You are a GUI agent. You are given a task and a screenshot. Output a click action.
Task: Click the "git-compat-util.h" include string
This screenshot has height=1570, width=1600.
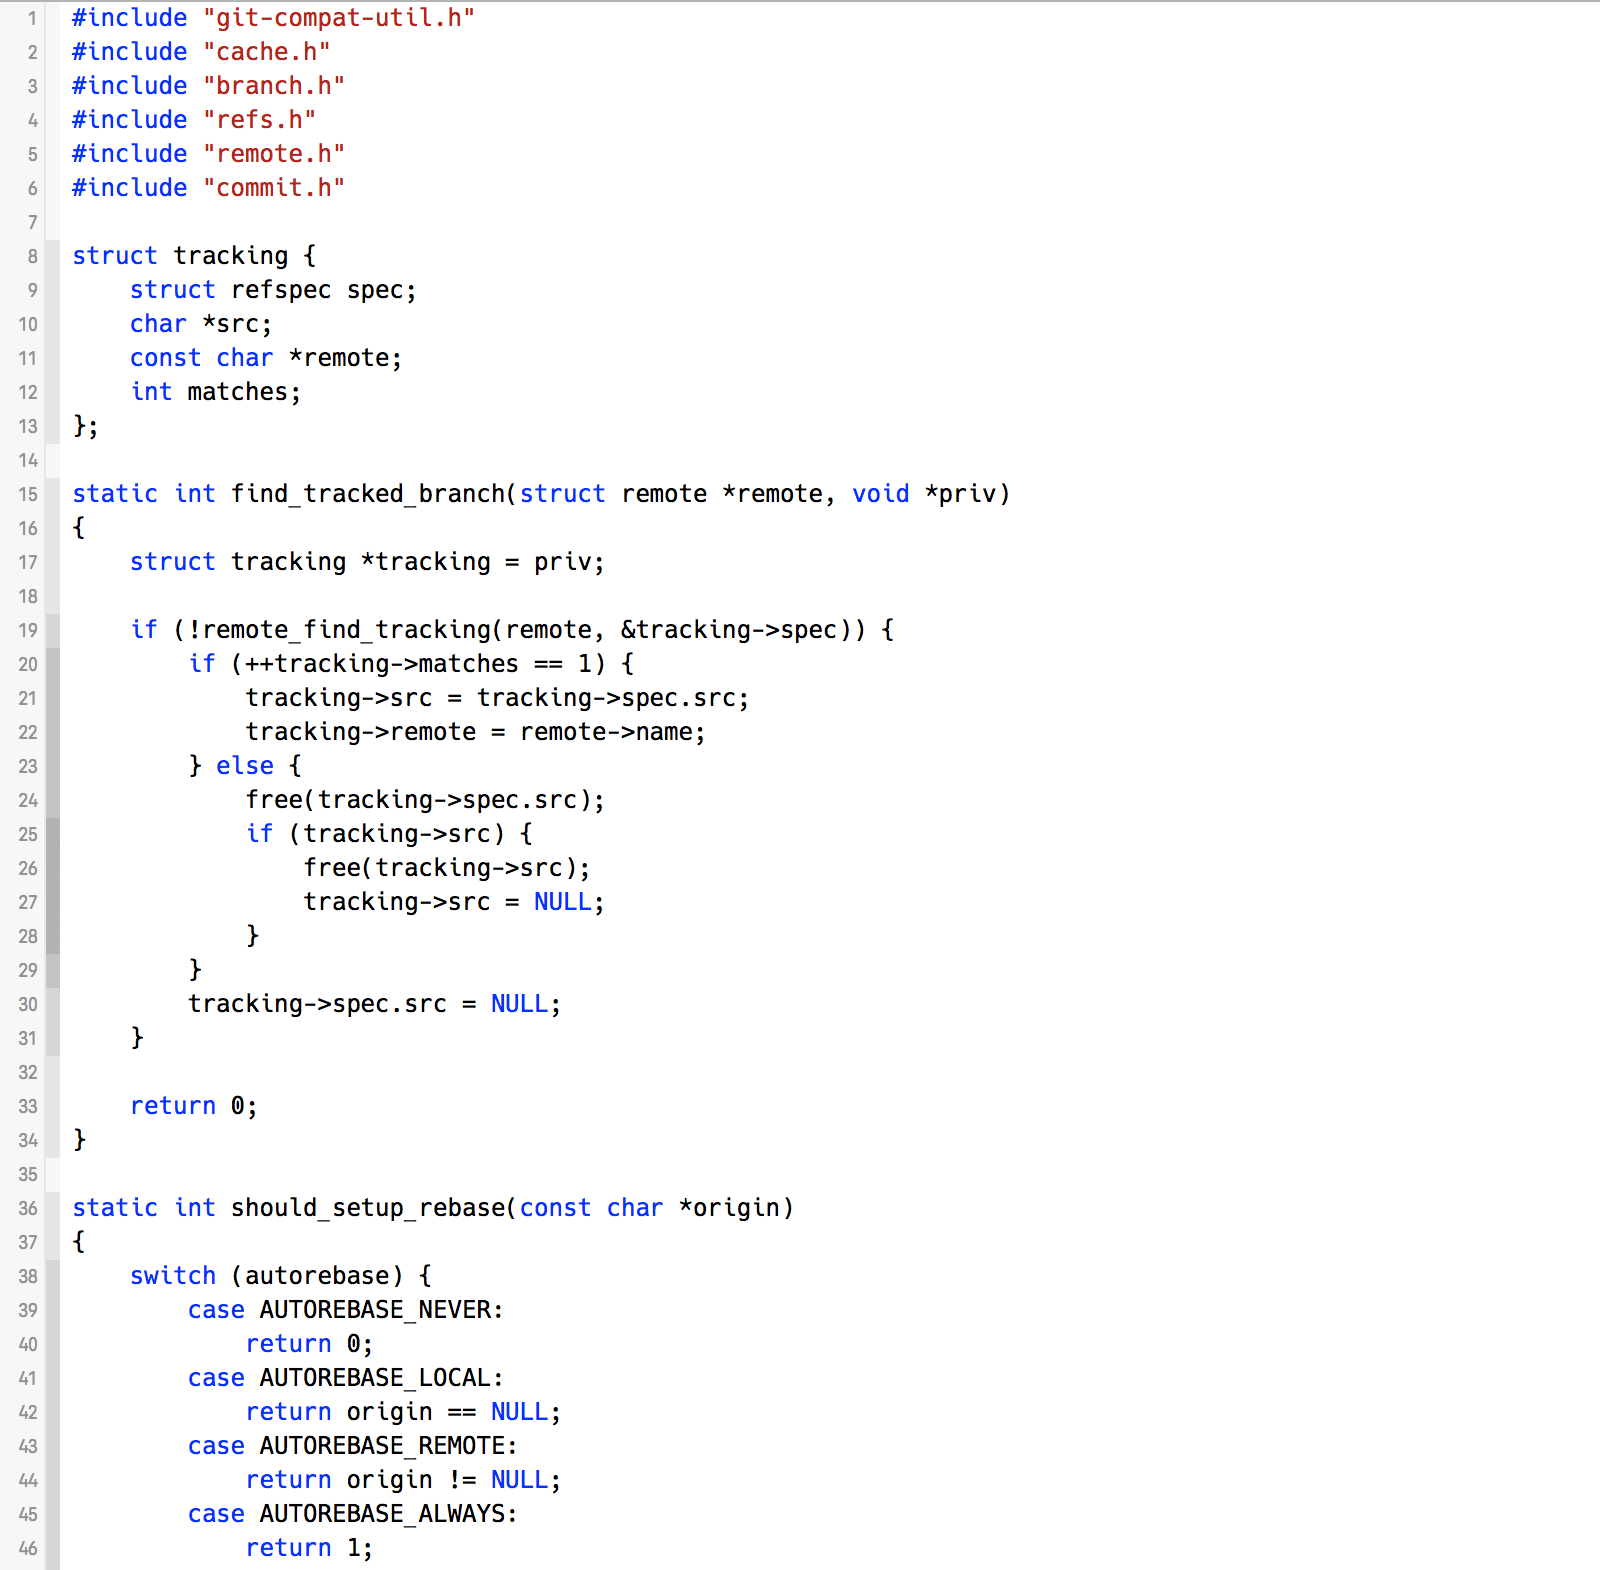[x=339, y=18]
